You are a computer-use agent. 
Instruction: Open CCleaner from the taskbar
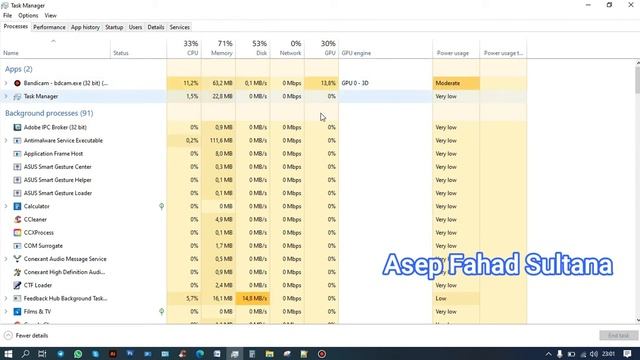click(x=182, y=354)
